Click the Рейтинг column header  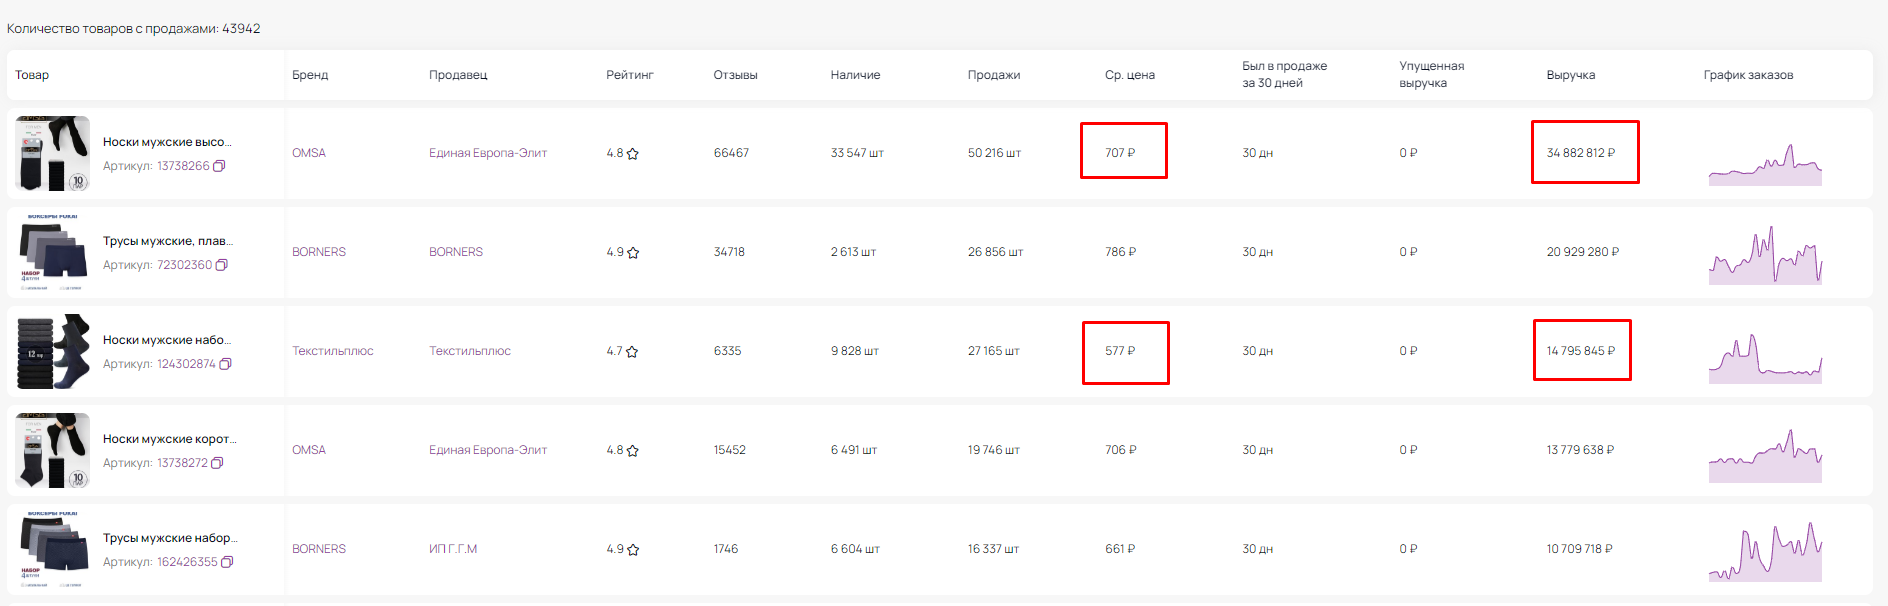coord(629,75)
